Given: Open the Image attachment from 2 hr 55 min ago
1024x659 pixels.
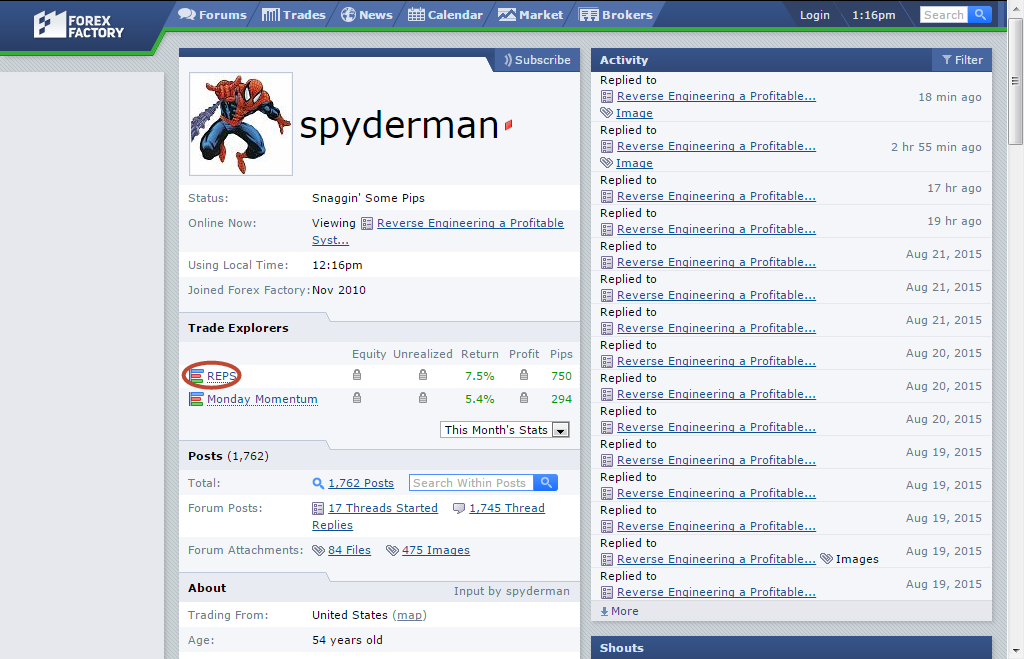Looking at the screenshot, I should (x=634, y=164).
